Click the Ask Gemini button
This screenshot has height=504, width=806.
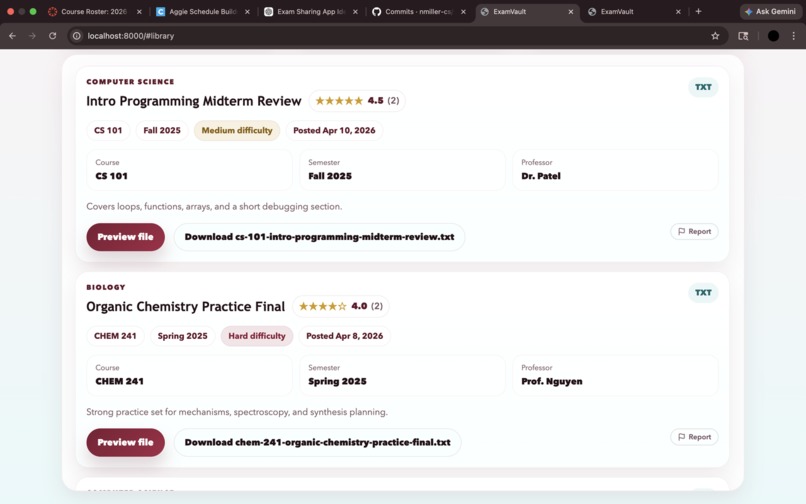point(770,11)
